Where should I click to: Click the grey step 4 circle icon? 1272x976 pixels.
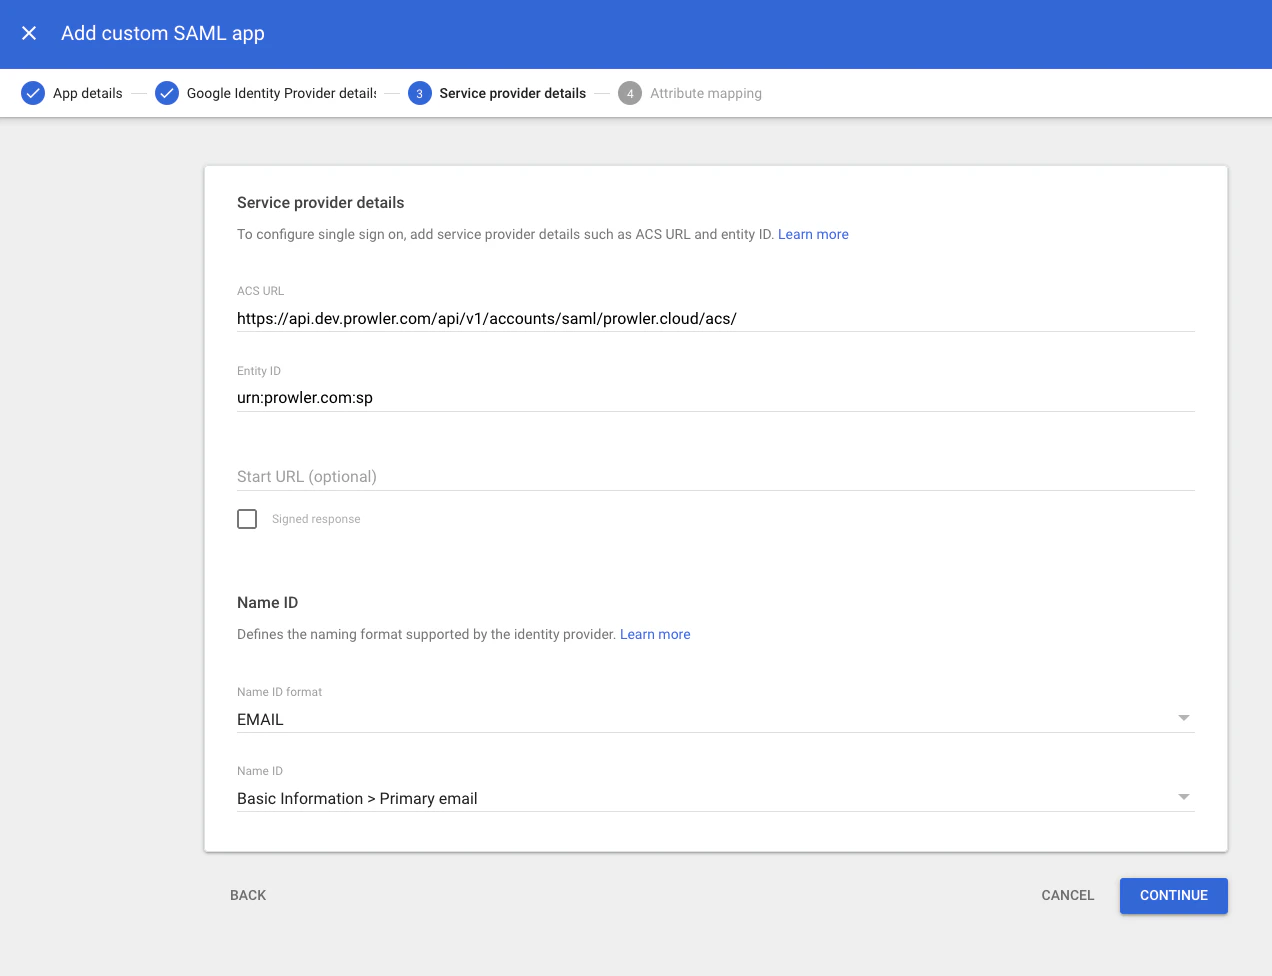point(630,92)
